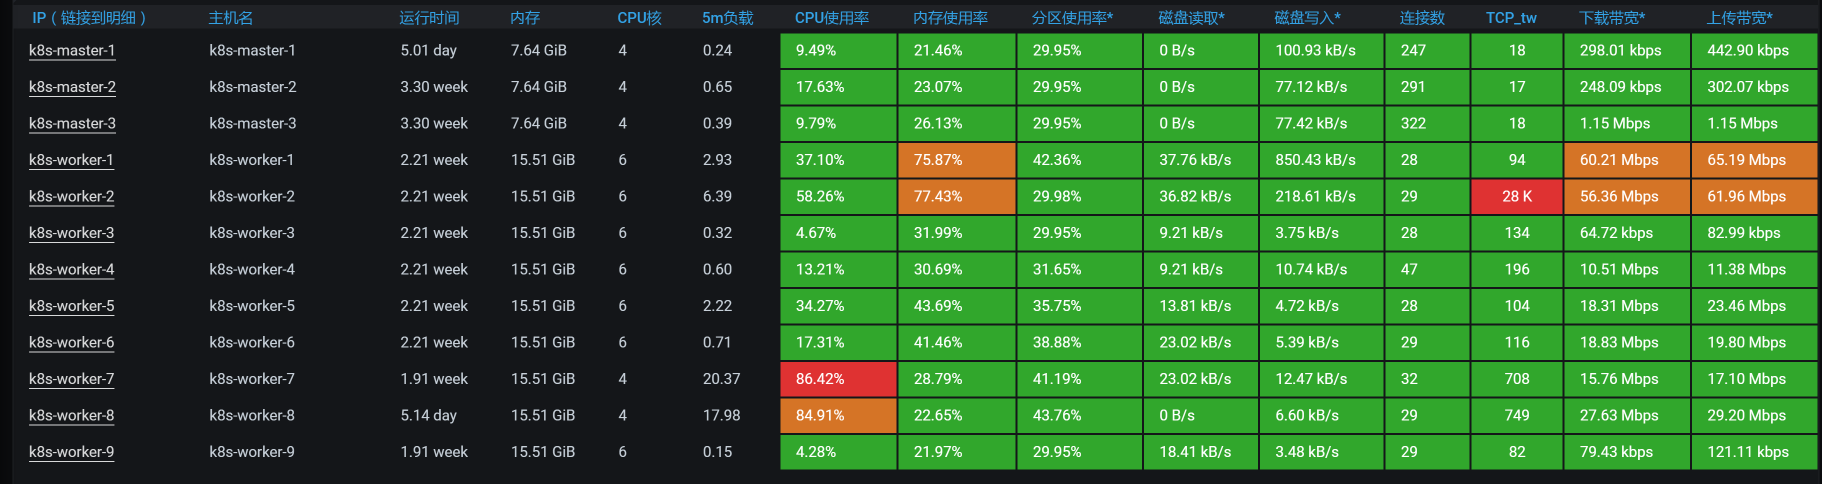1822x484 pixels.
Task: Select the red 86.42% CPU usage cell
Action: tap(838, 379)
